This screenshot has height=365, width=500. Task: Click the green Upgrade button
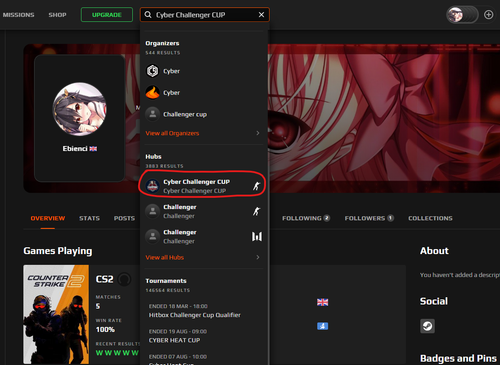click(x=107, y=15)
